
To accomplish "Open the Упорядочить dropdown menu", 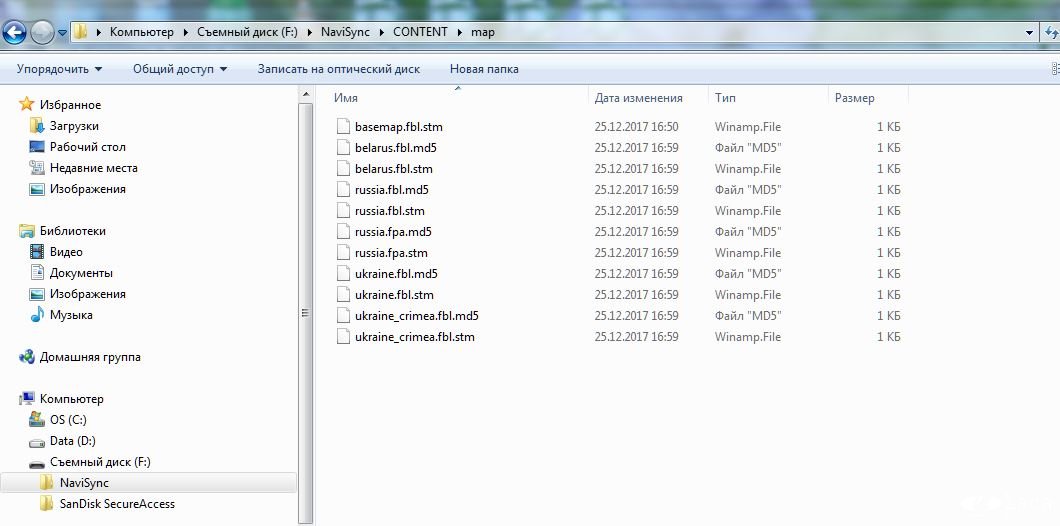I will click(x=59, y=69).
